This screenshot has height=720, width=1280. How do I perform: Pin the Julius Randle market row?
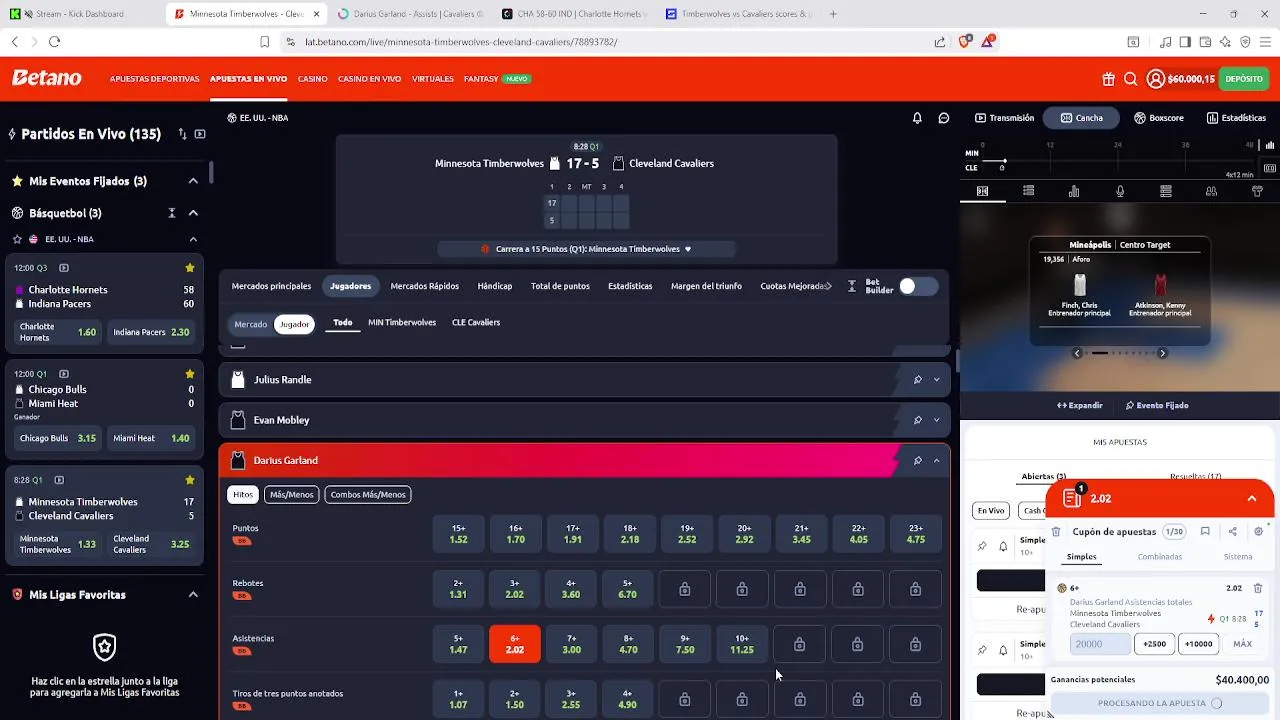pos(917,380)
